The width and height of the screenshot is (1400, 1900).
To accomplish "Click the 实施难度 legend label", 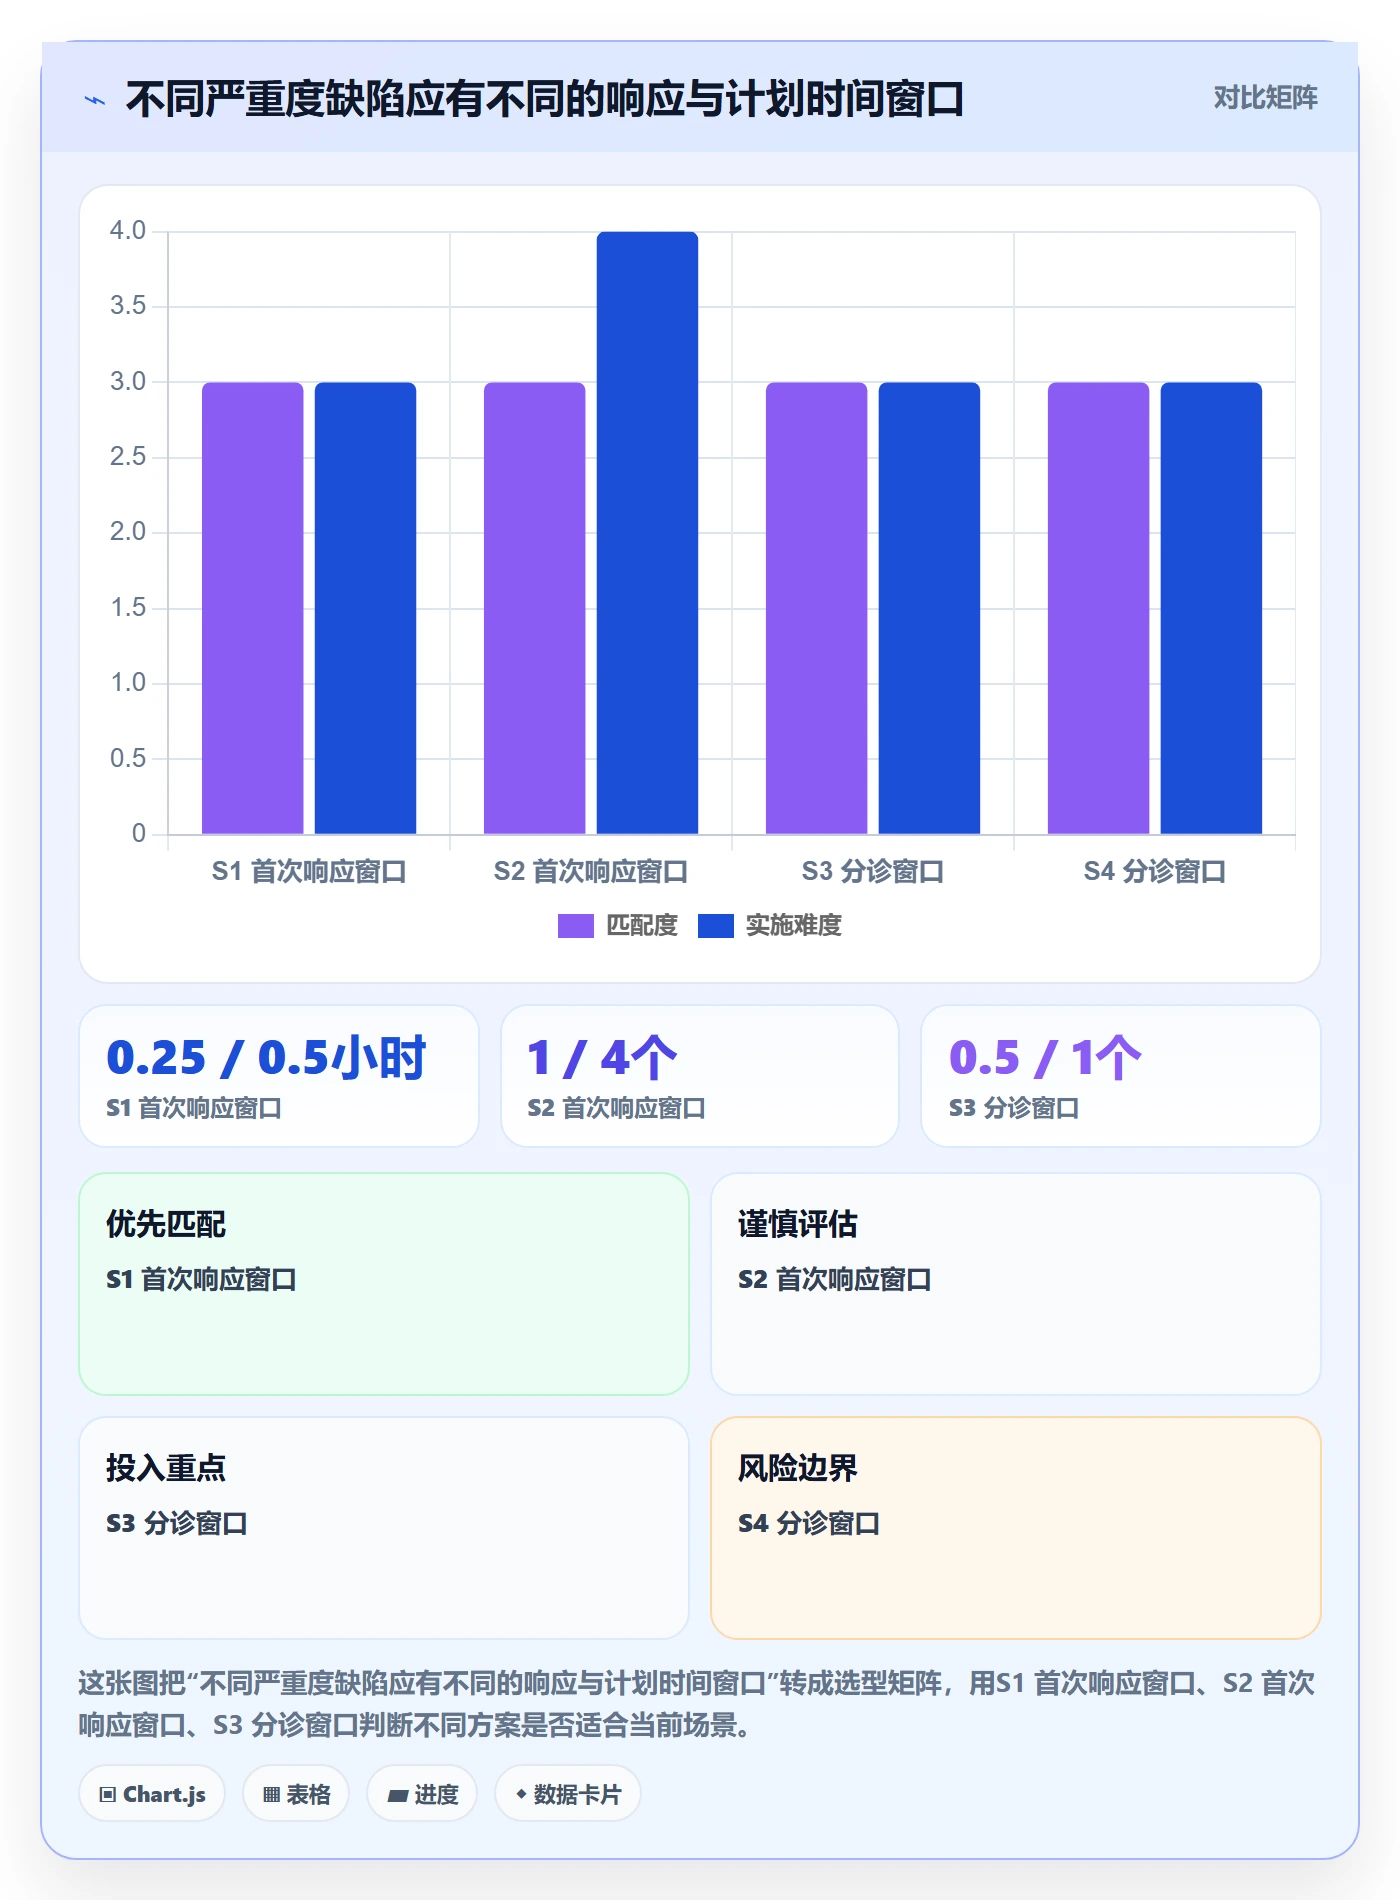I will [x=793, y=926].
